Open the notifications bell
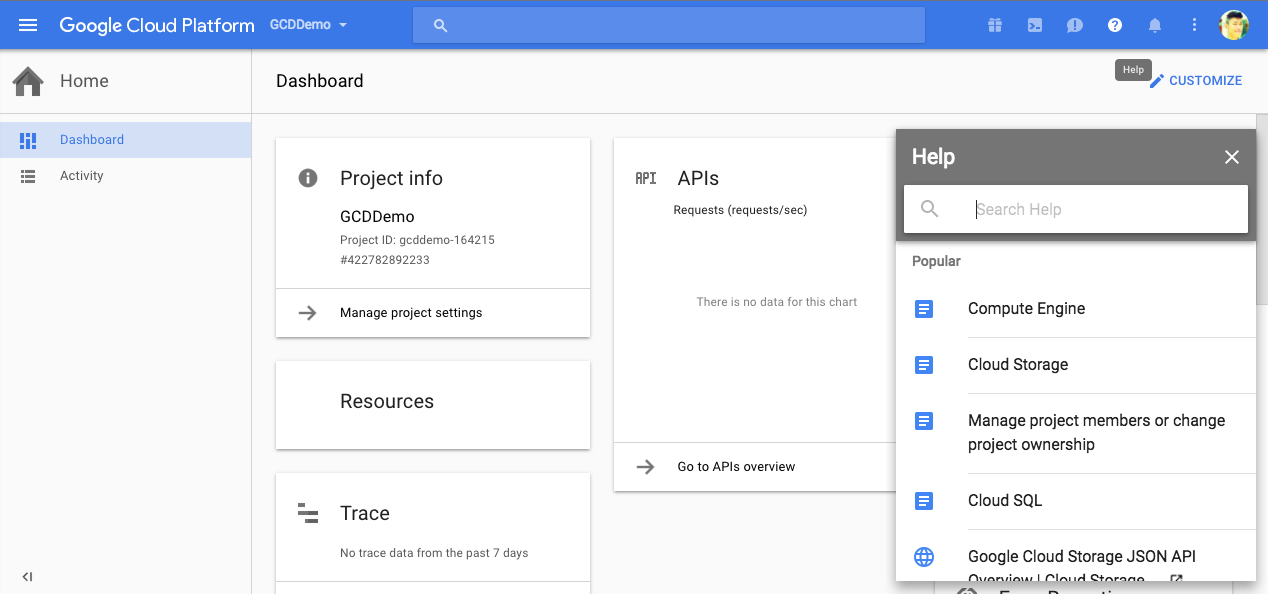This screenshot has height=594, width=1268. [1155, 25]
